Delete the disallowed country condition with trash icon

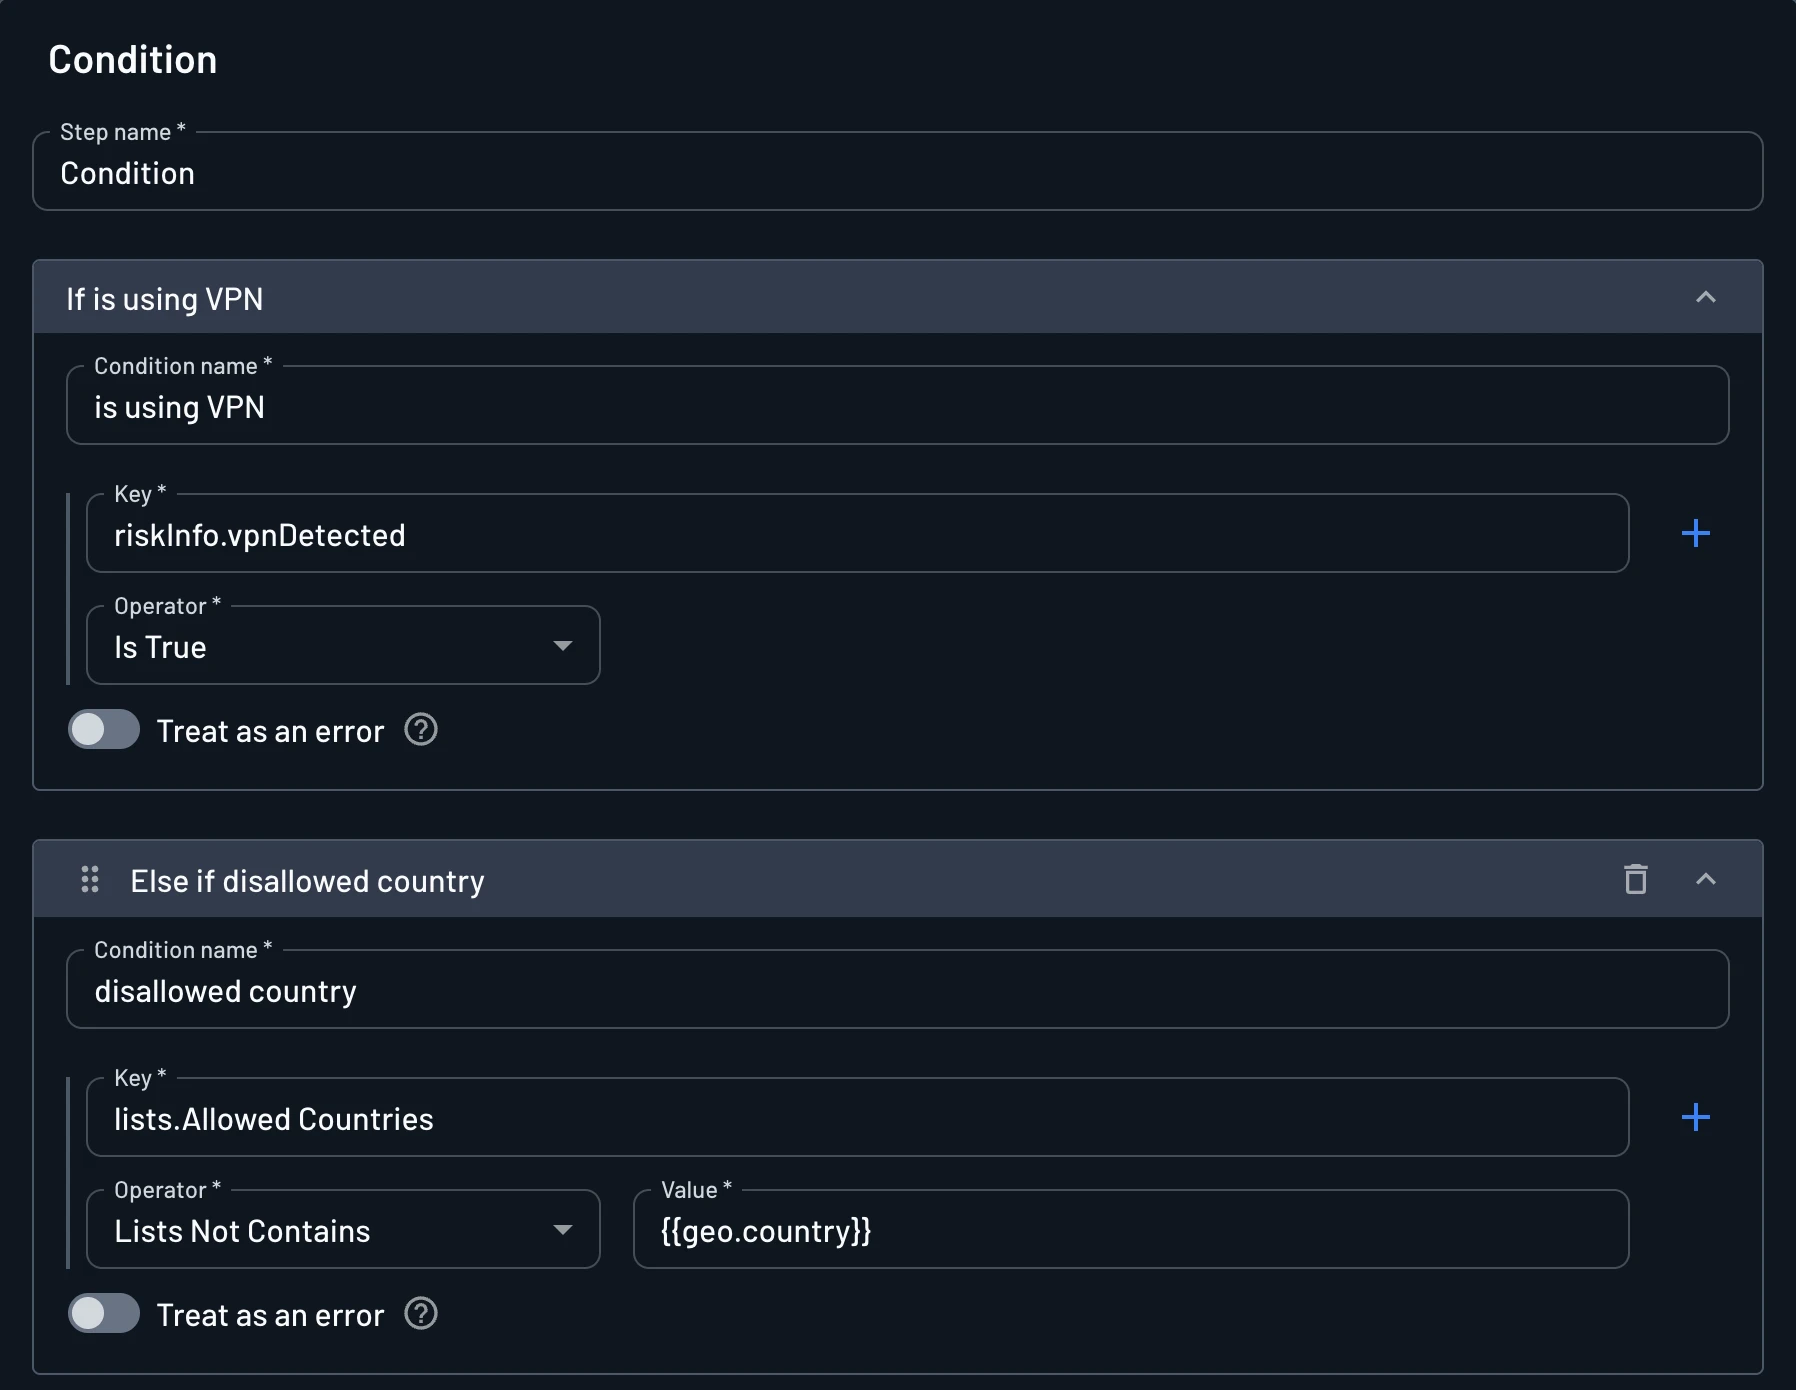(1636, 879)
